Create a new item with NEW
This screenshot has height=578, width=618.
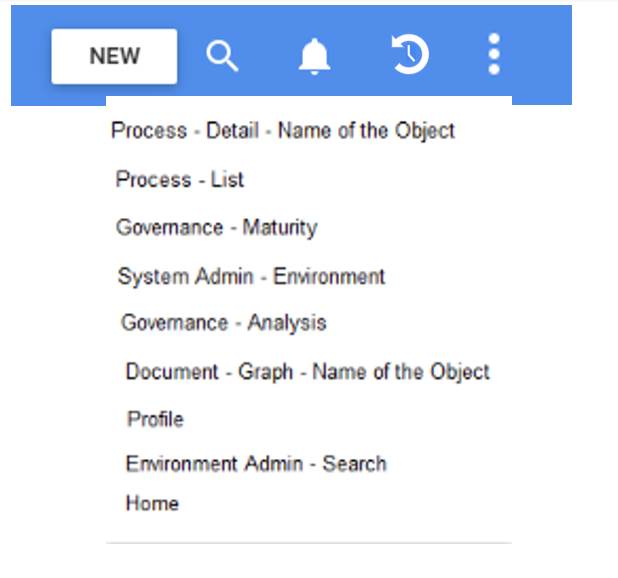point(114,56)
